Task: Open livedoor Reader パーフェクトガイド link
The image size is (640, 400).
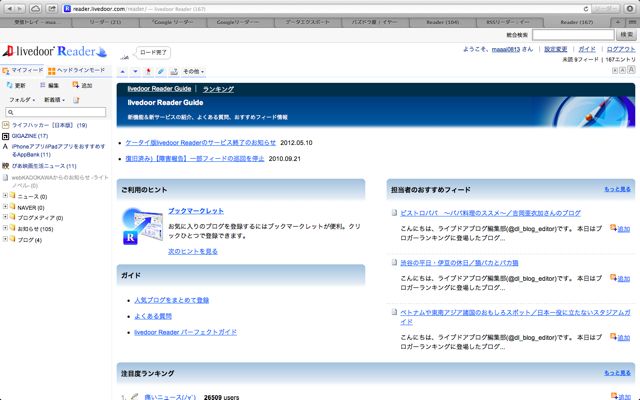Action: point(185,332)
